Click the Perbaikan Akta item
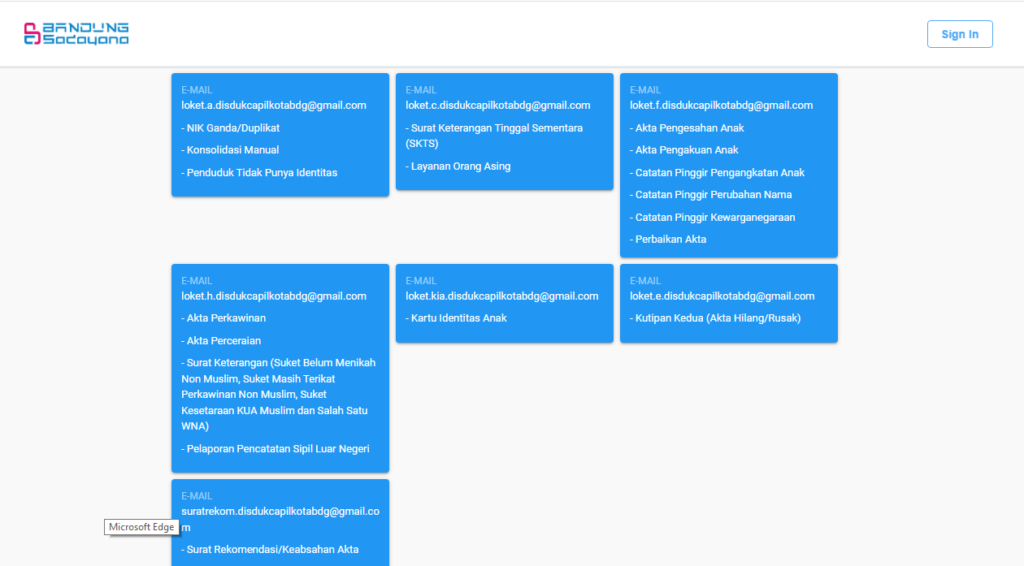This screenshot has height=566, width=1024. pos(668,239)
